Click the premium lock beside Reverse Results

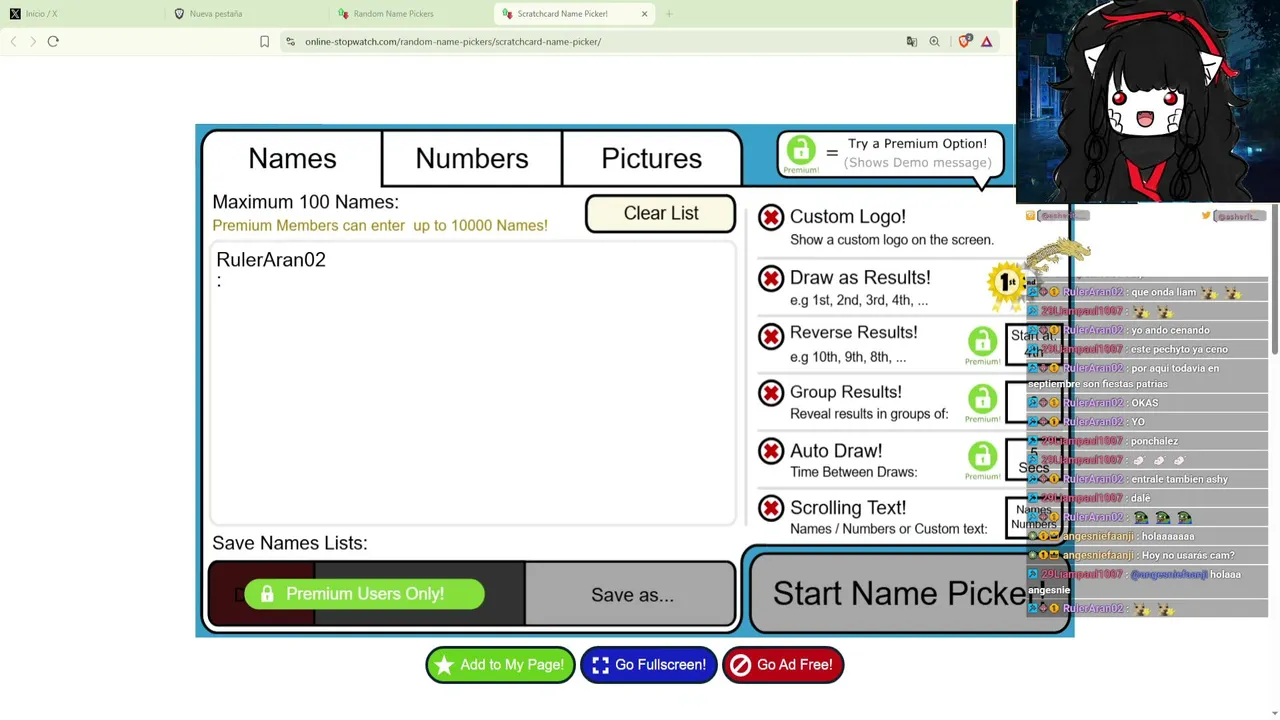pos(982,346)
